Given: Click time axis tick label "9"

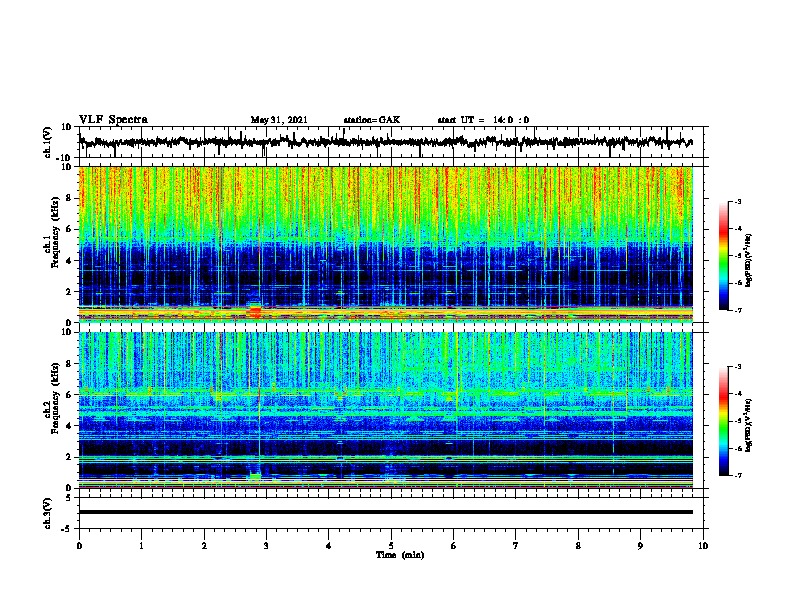Looking at the screenshot, I should pyautogui.click(x=640, y=546).
